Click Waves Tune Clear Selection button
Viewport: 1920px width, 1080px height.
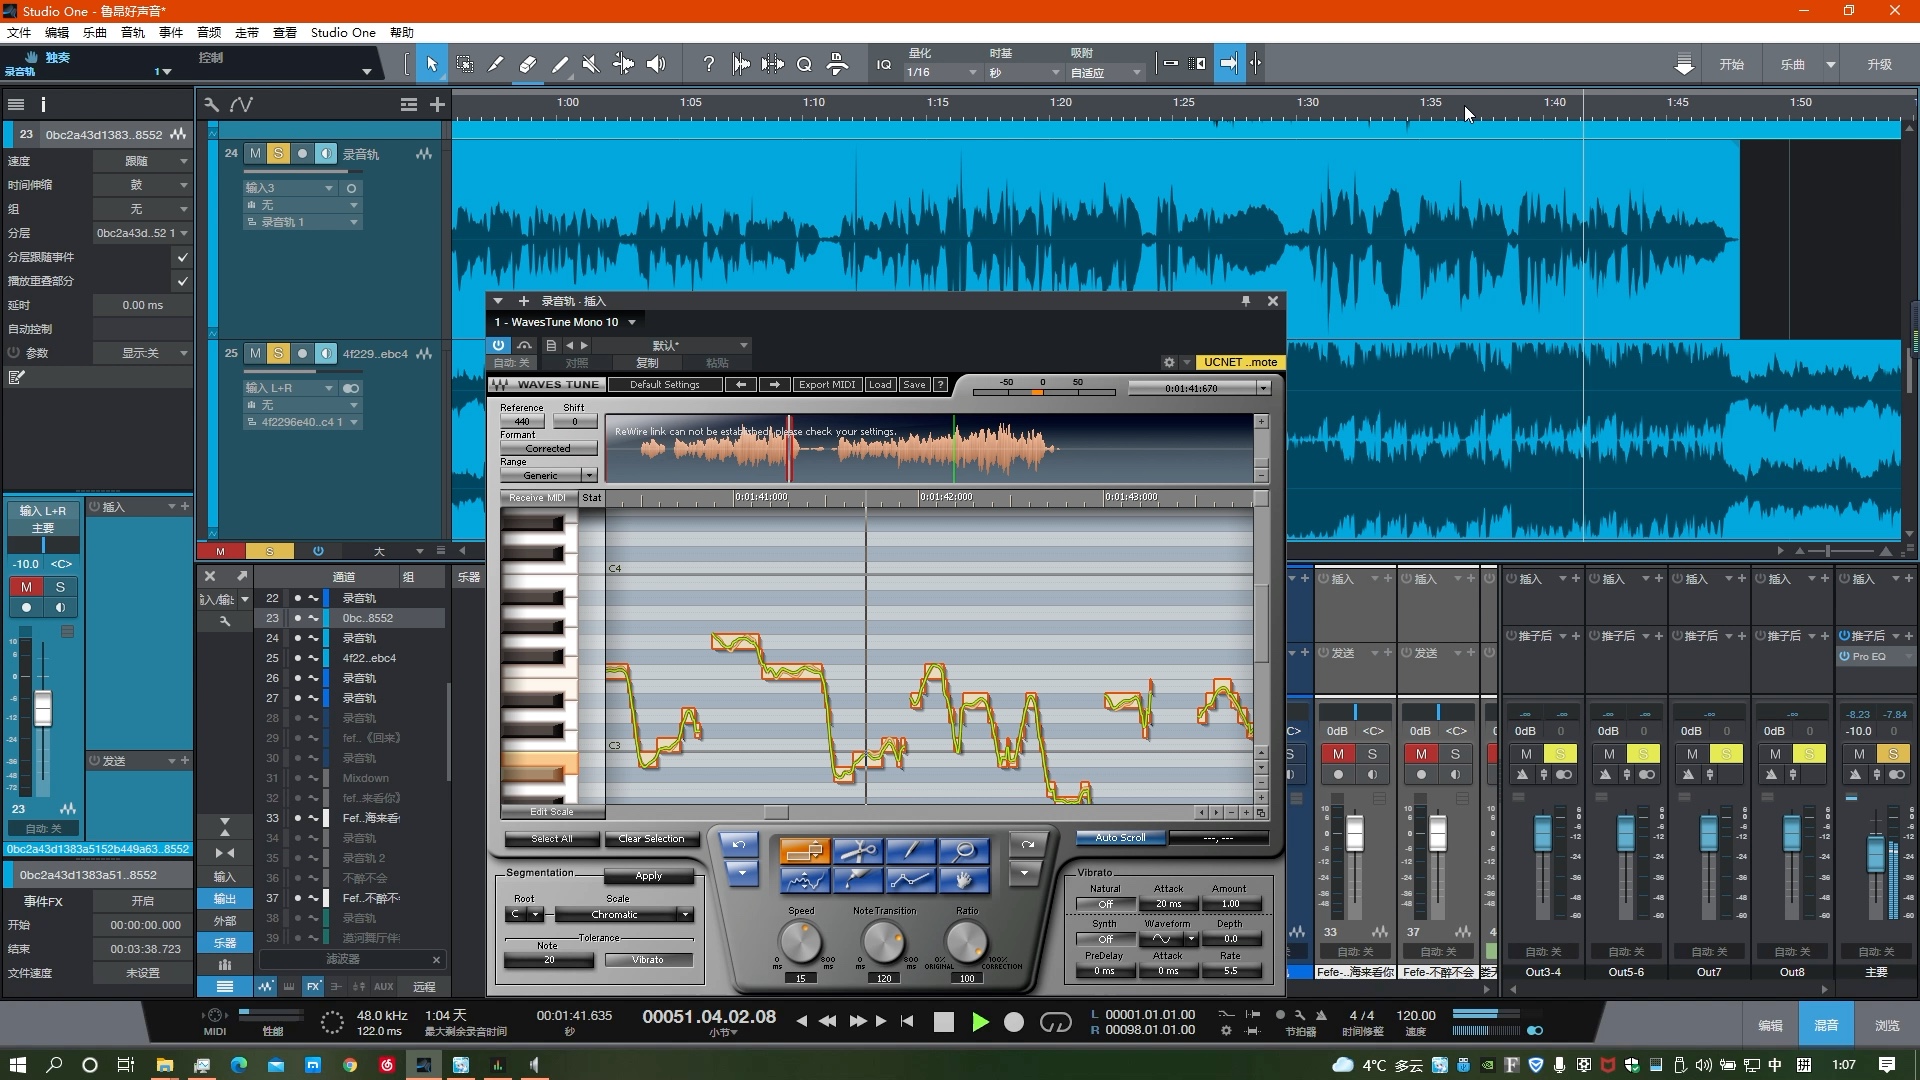point(651,839)
